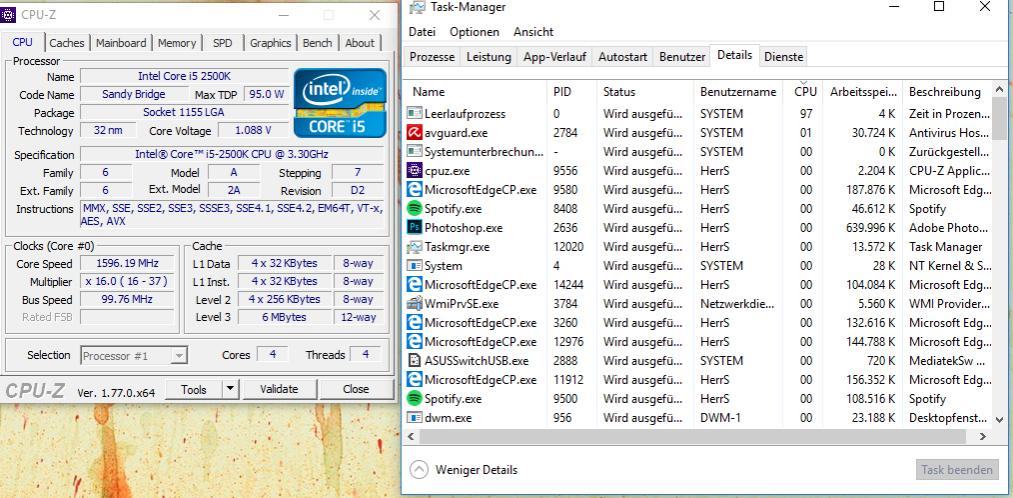This screenshot has width=1013, height=498.
Task: Switch to the SPD tab
Action: pos(222,43)
